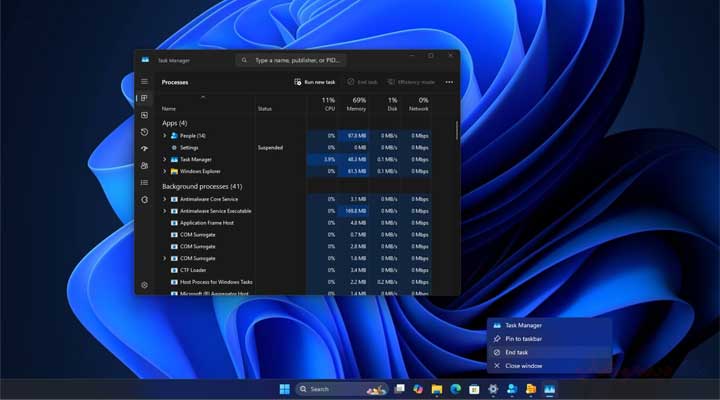Select the Processes page icon in sidebar
Image resolution: width=720 pixels, height=400 pixels.
(x=144, y=98)
